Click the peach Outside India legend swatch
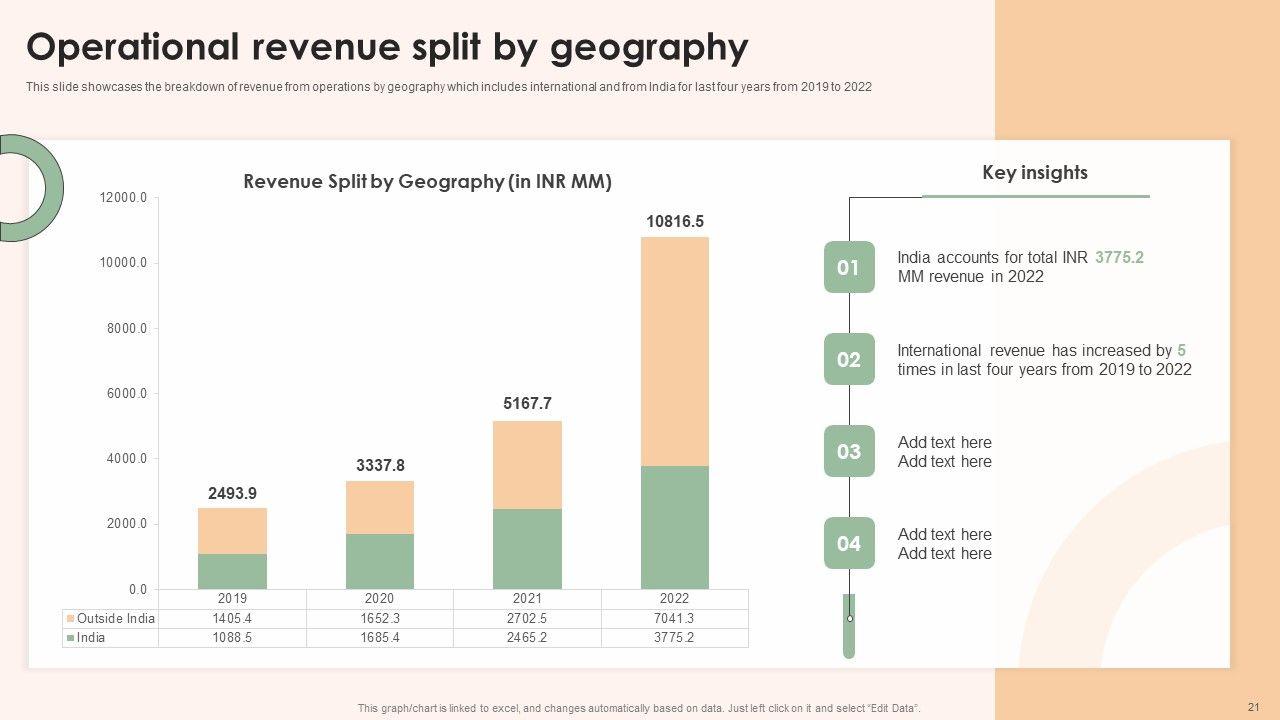Viewport: 1280px width, 720px height. click(70, 619)
